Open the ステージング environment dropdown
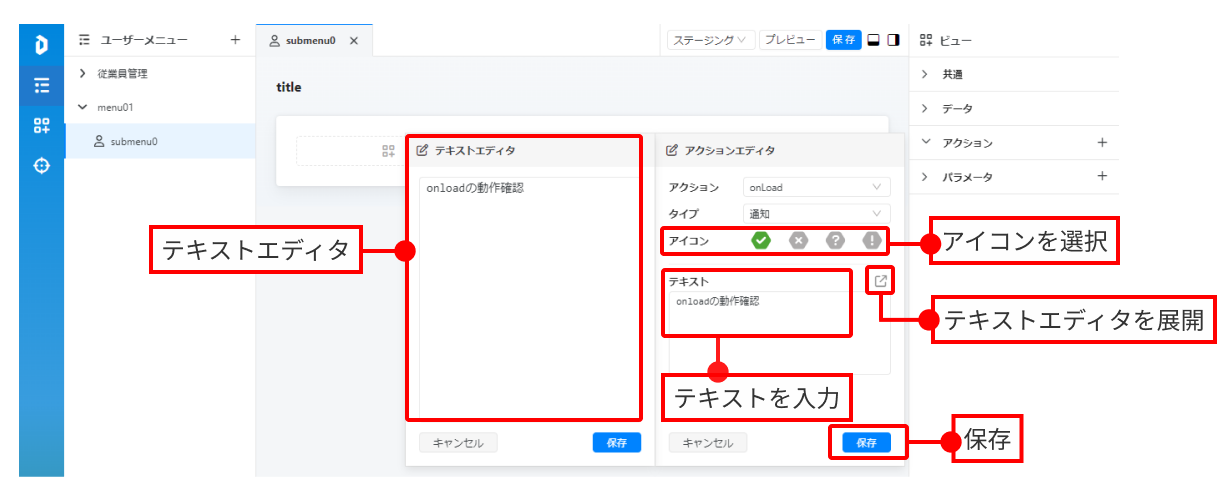The height and width of the screenshot is (500, 1230). tap(711, 40)
